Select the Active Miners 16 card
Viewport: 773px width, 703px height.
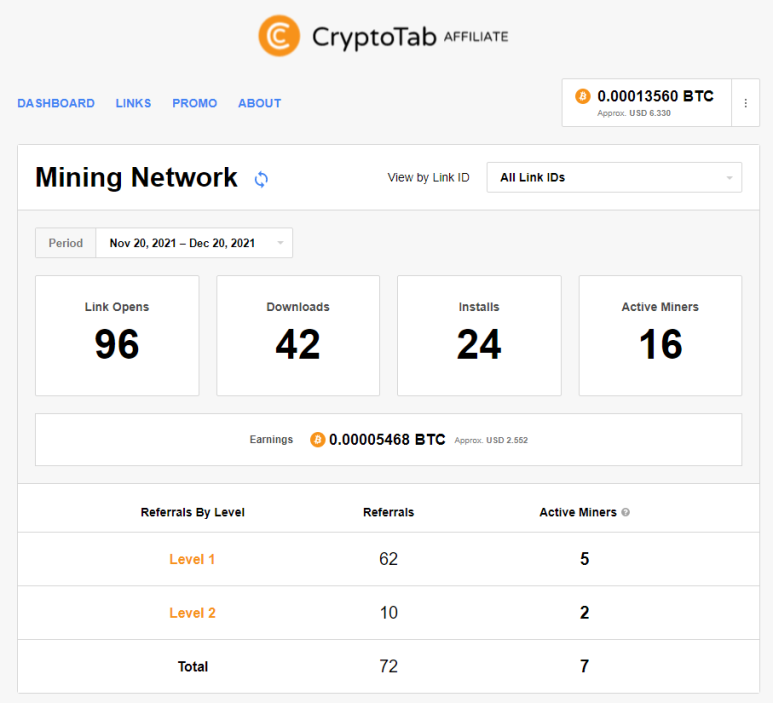click(x=660, y=335)
